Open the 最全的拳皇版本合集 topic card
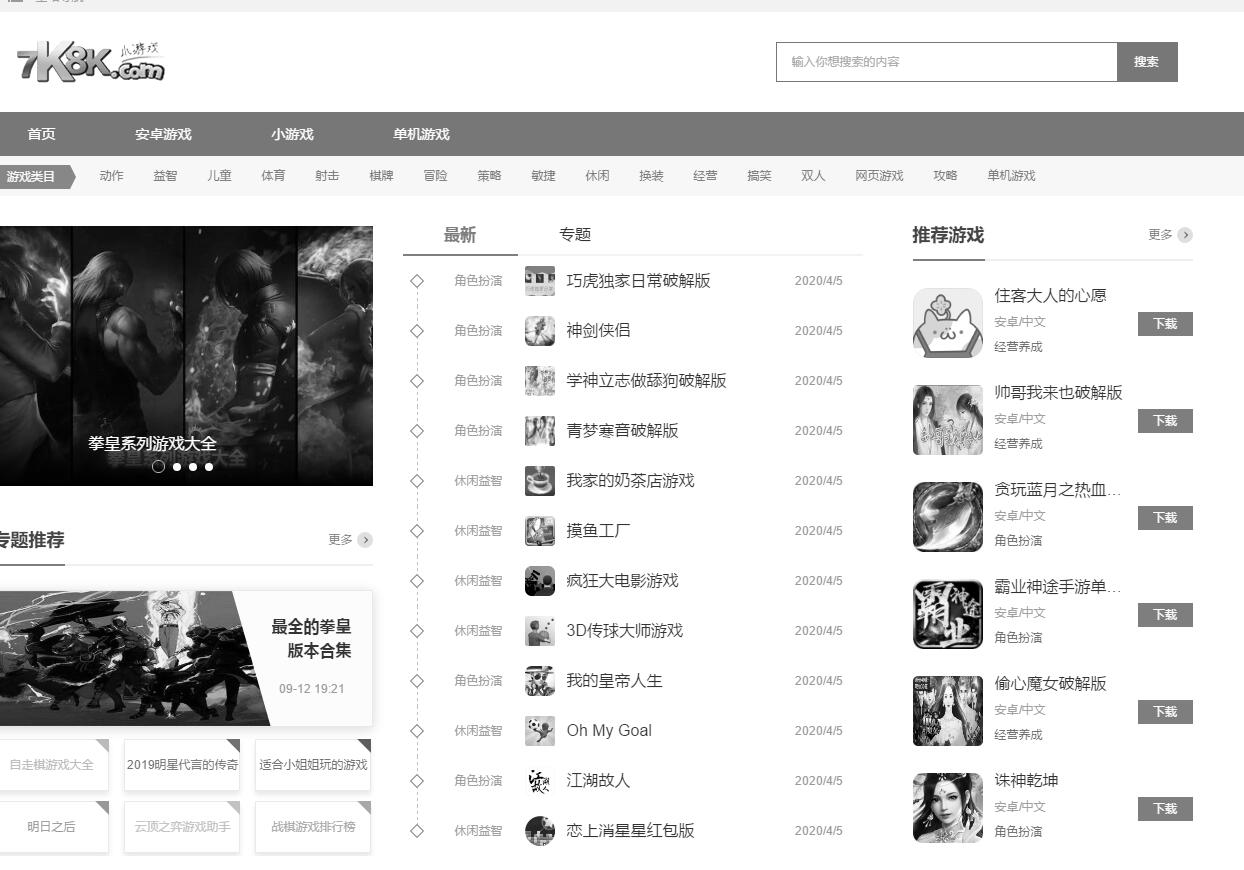 (186, 658)
